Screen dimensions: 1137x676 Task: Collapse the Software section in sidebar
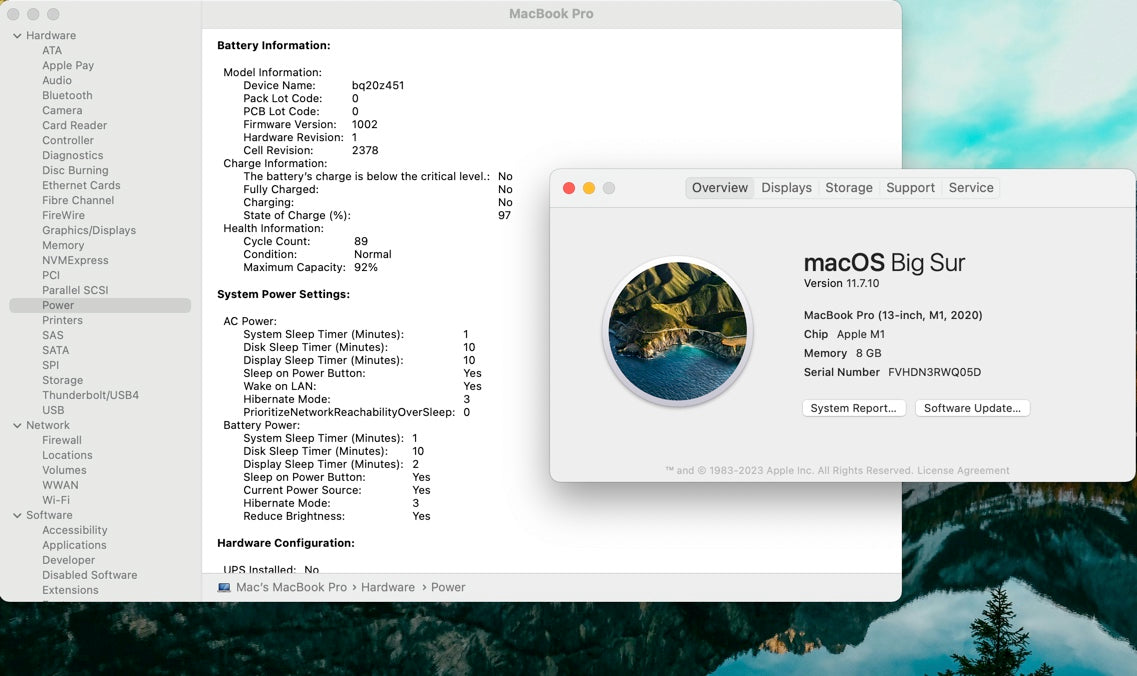click(x=17, y=516)
